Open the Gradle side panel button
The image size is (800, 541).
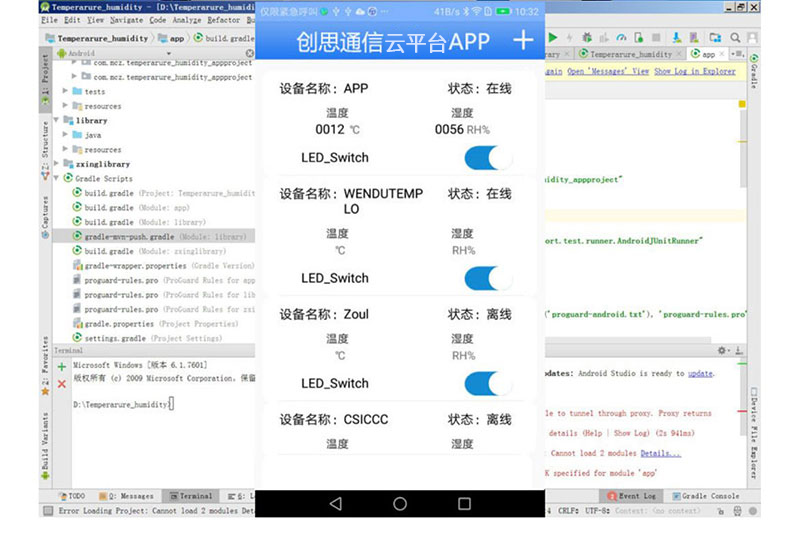754,70
